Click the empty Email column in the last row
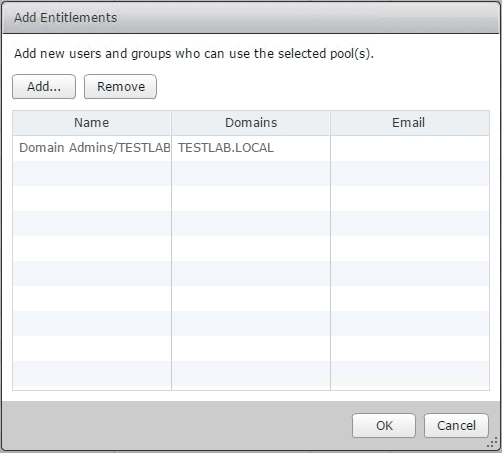The width and height of the screenshot is (502, 453). (x=410, y=373)
